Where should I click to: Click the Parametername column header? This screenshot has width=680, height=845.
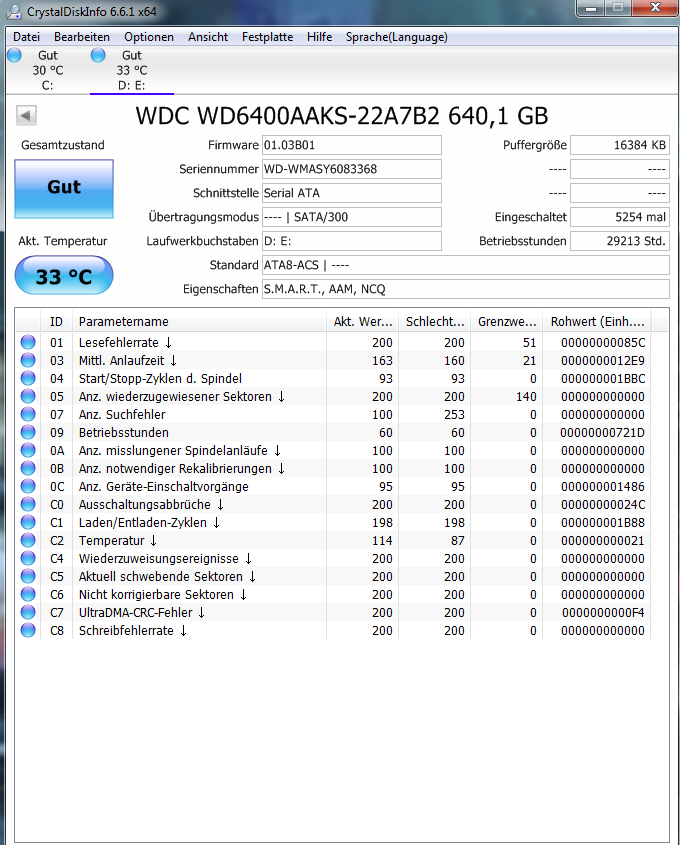[199, 322]
